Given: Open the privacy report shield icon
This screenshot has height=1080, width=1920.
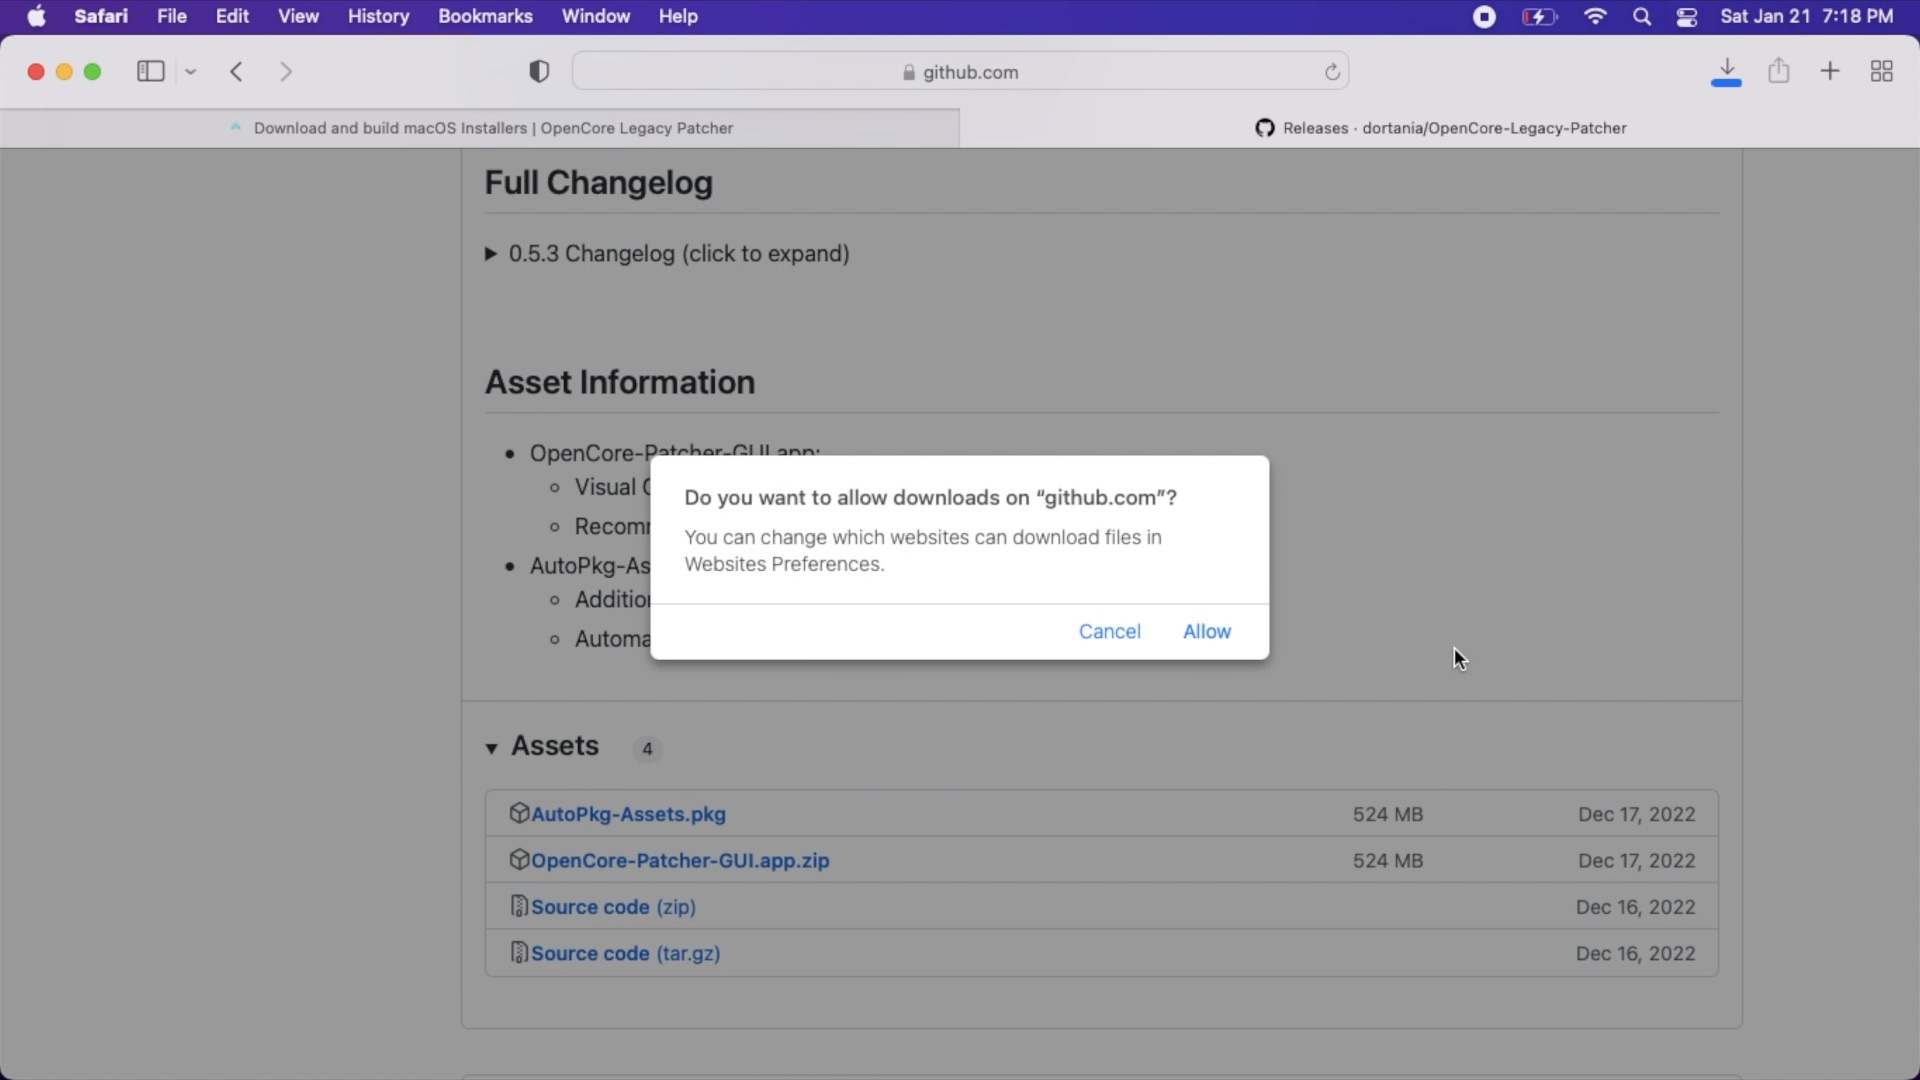Looking at the screenshot, I should [x=539, y=71].
